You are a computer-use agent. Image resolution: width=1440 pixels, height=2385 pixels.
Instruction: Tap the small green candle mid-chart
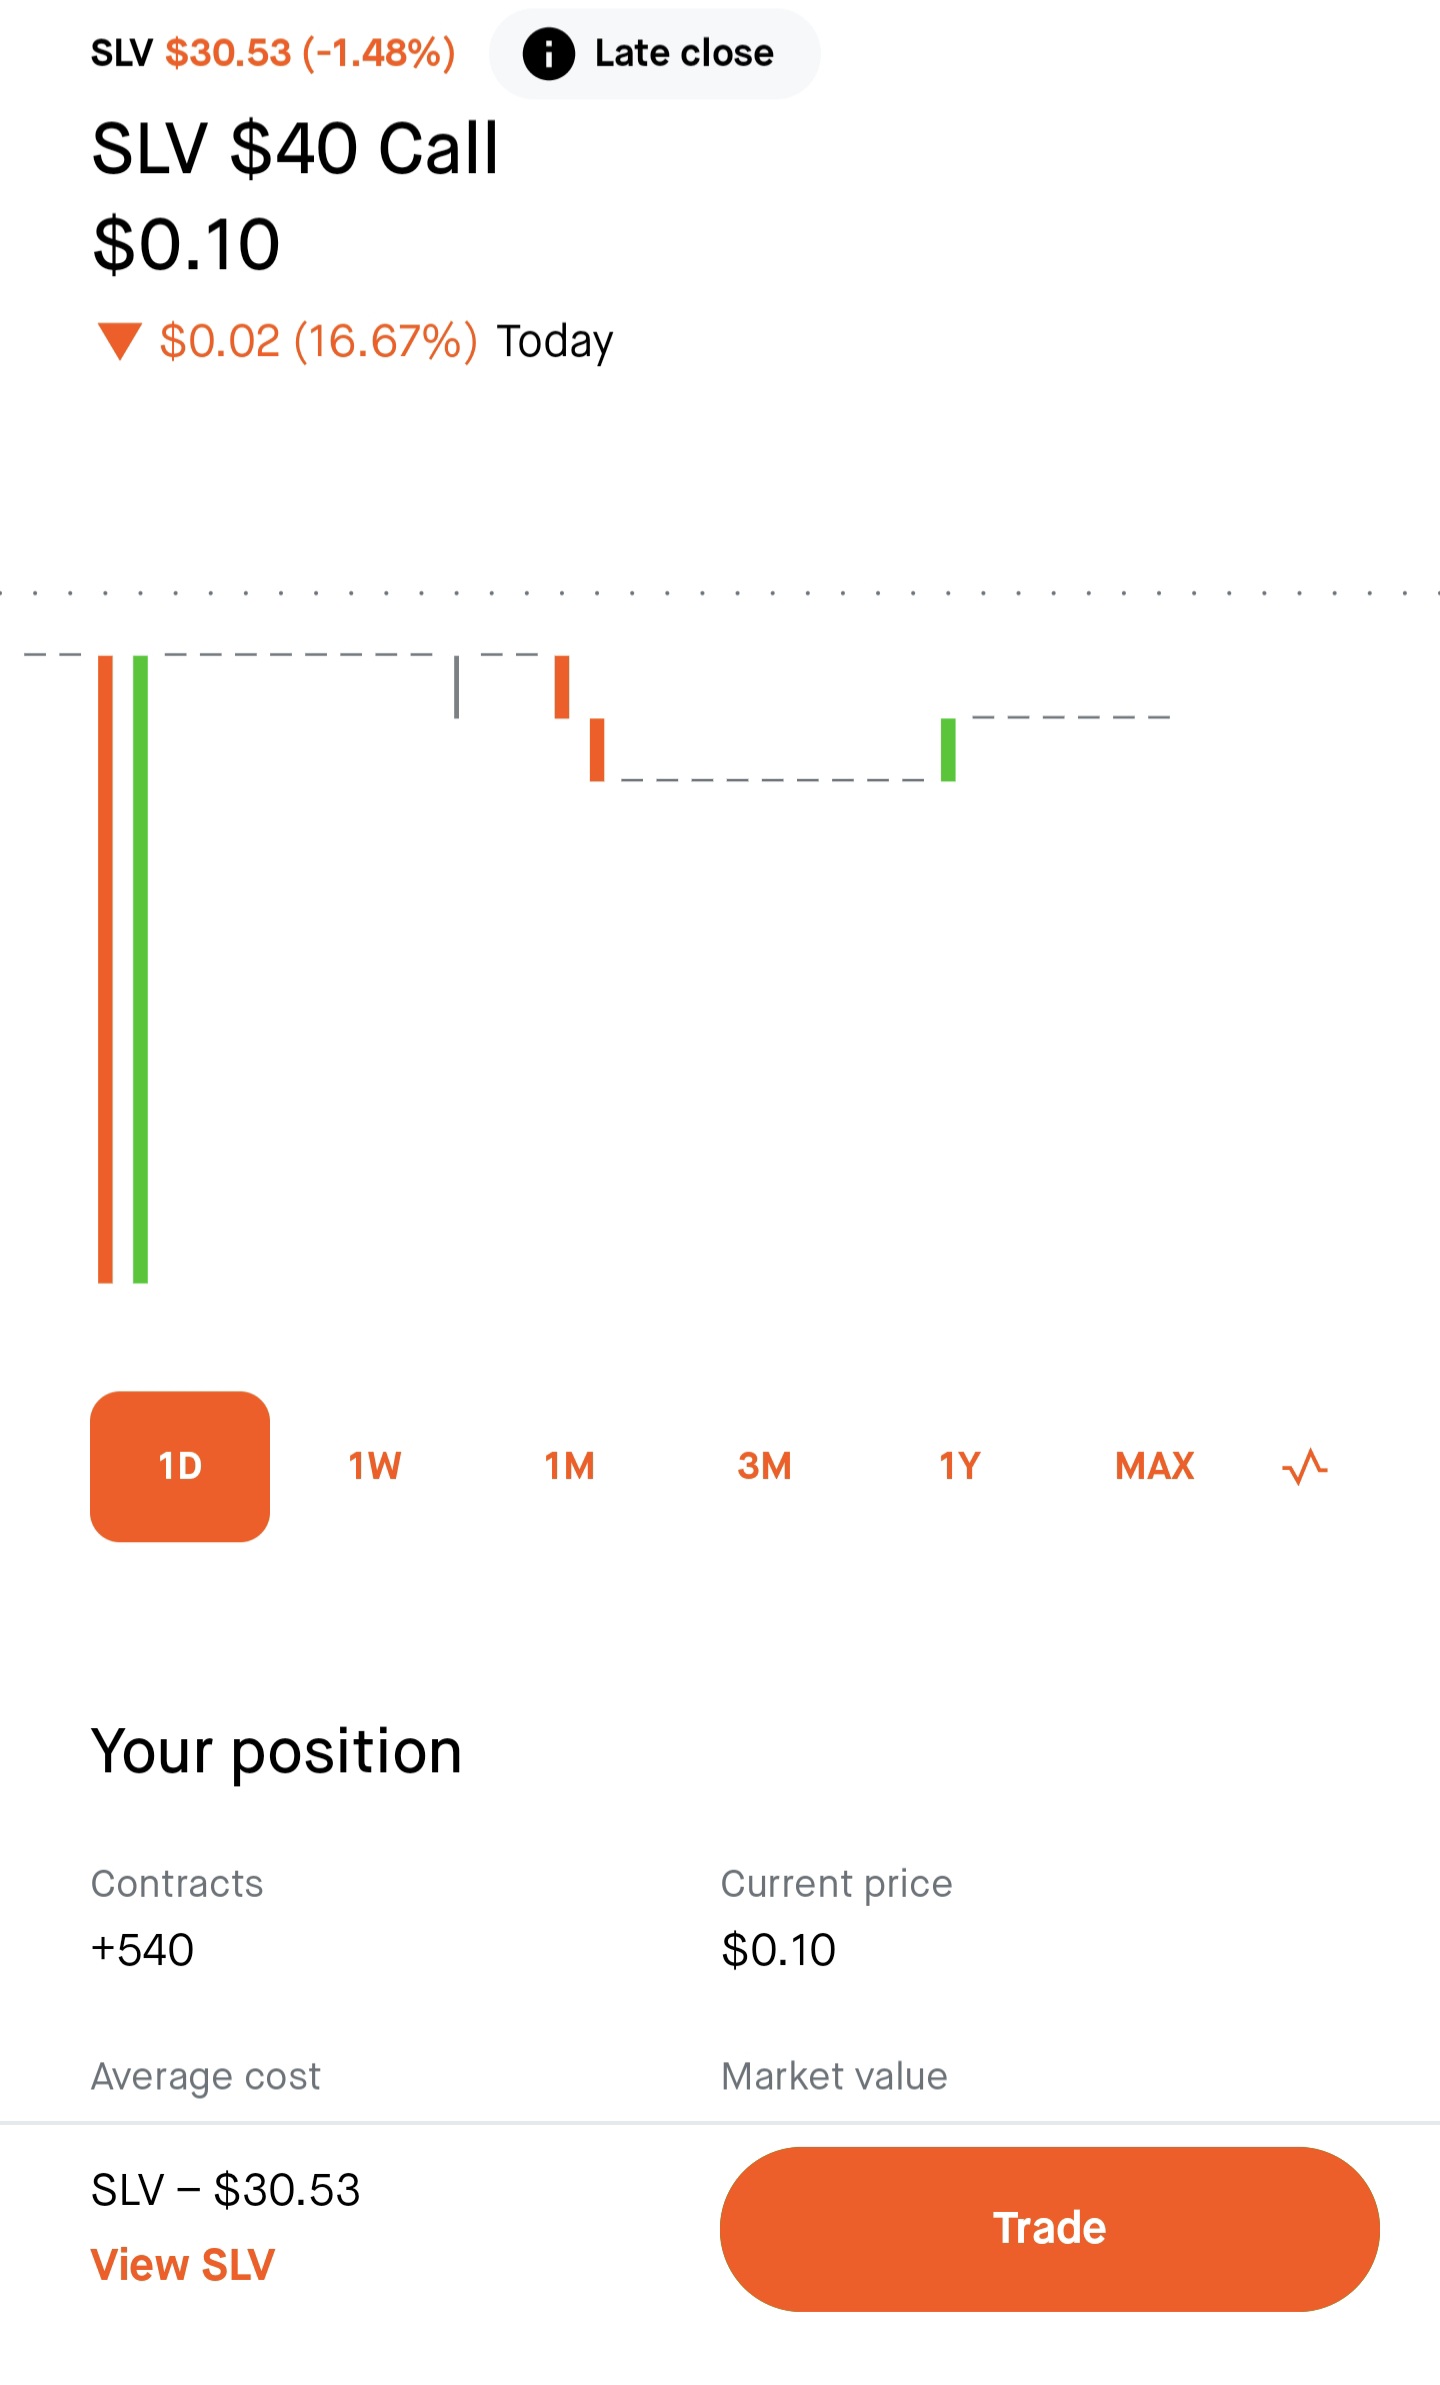tap(948, 749)
